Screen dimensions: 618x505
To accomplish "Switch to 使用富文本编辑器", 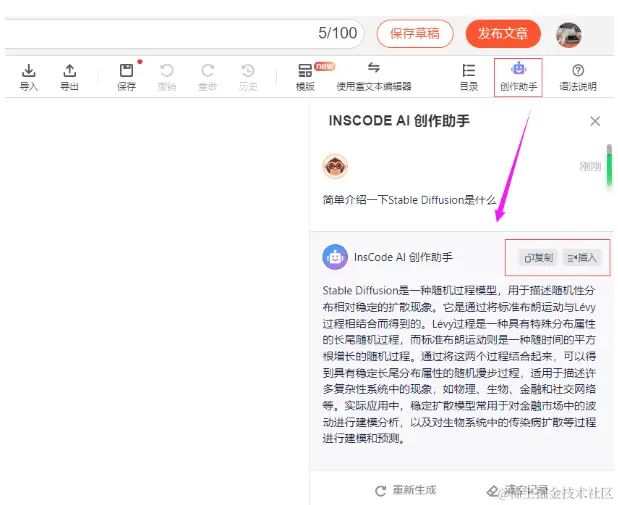I will coord(374,78).
